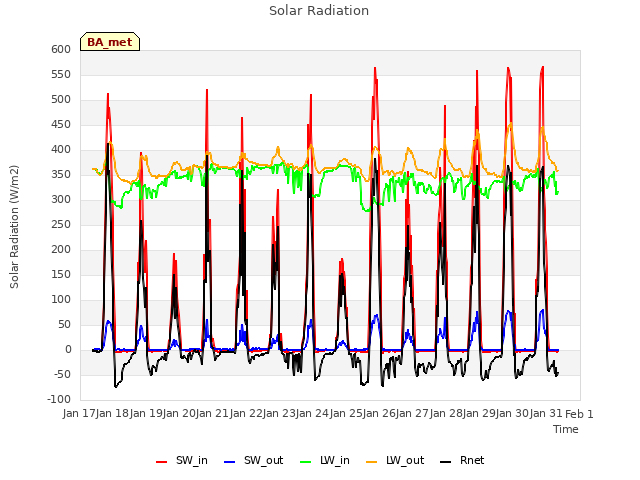The image size is (640, 480).
Task: Click the Jan 19 x-axis date label
Action: [146, 413]
